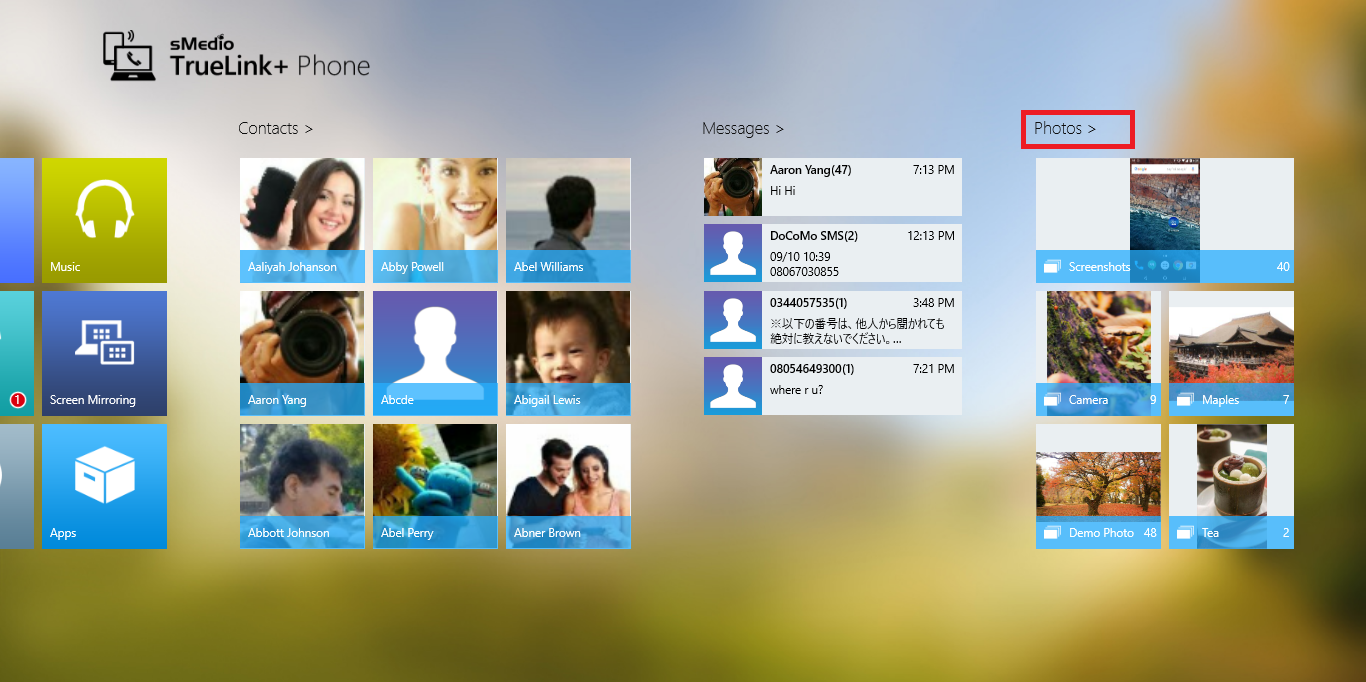The image size is (1366, 682).
Task: Launch the Screen Mirroring tile
Action: point(104,353)
